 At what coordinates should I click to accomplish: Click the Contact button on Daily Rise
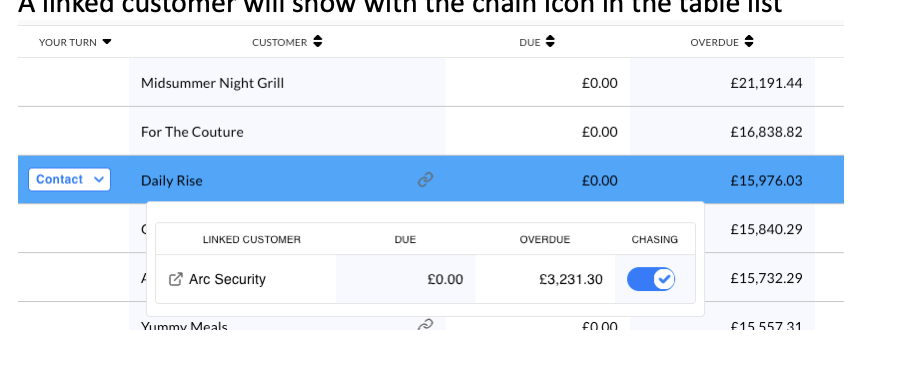point(69,180)
